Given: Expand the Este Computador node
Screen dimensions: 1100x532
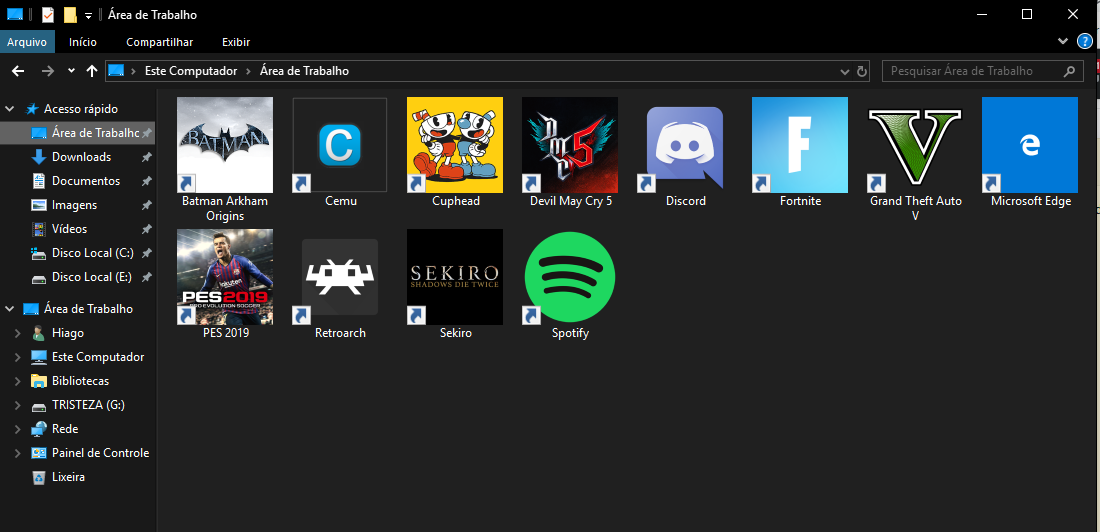Looking at the screenshot, I should [18, 357].
